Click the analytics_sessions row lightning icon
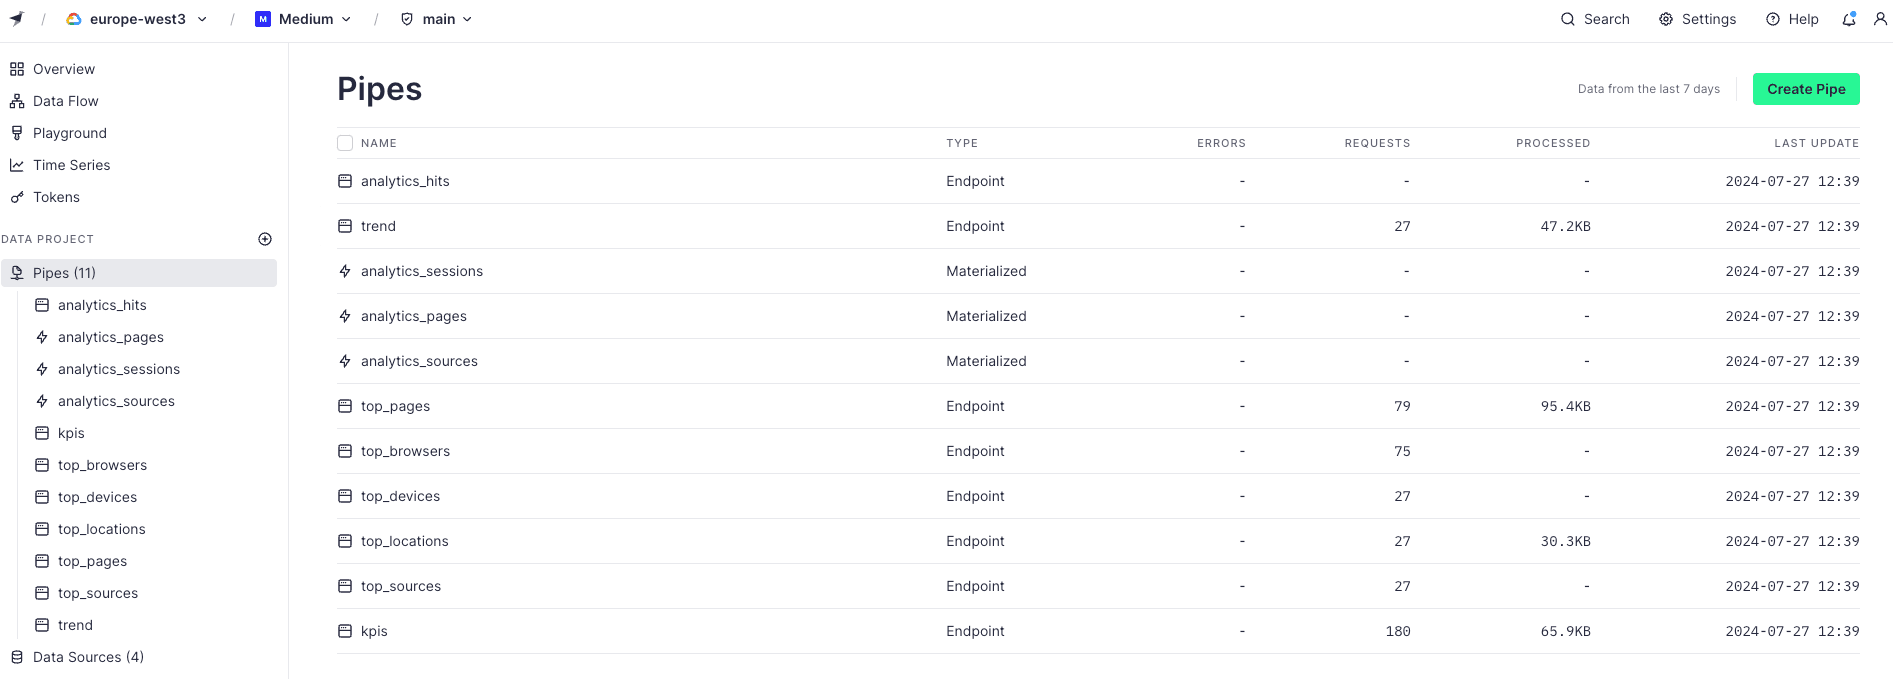 [345, 271]
